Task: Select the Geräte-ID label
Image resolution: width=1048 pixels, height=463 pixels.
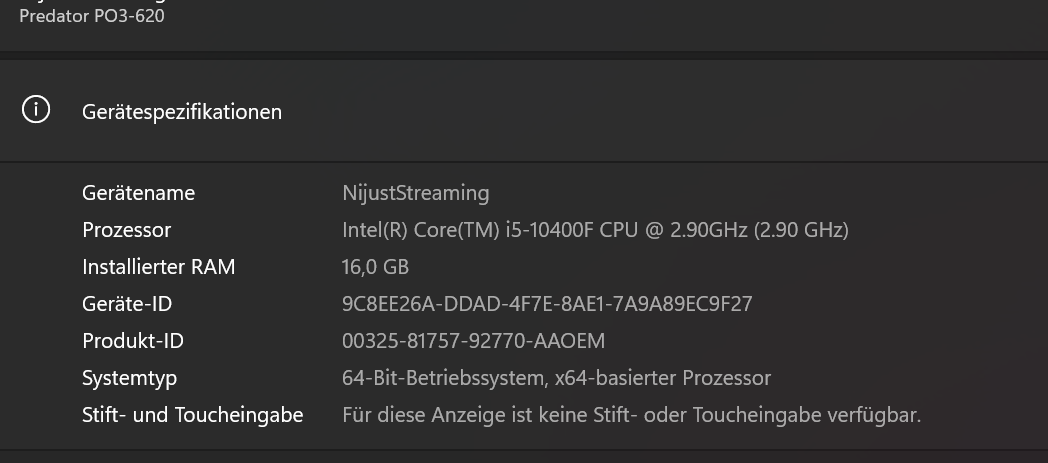Action: tap(127, 304)
